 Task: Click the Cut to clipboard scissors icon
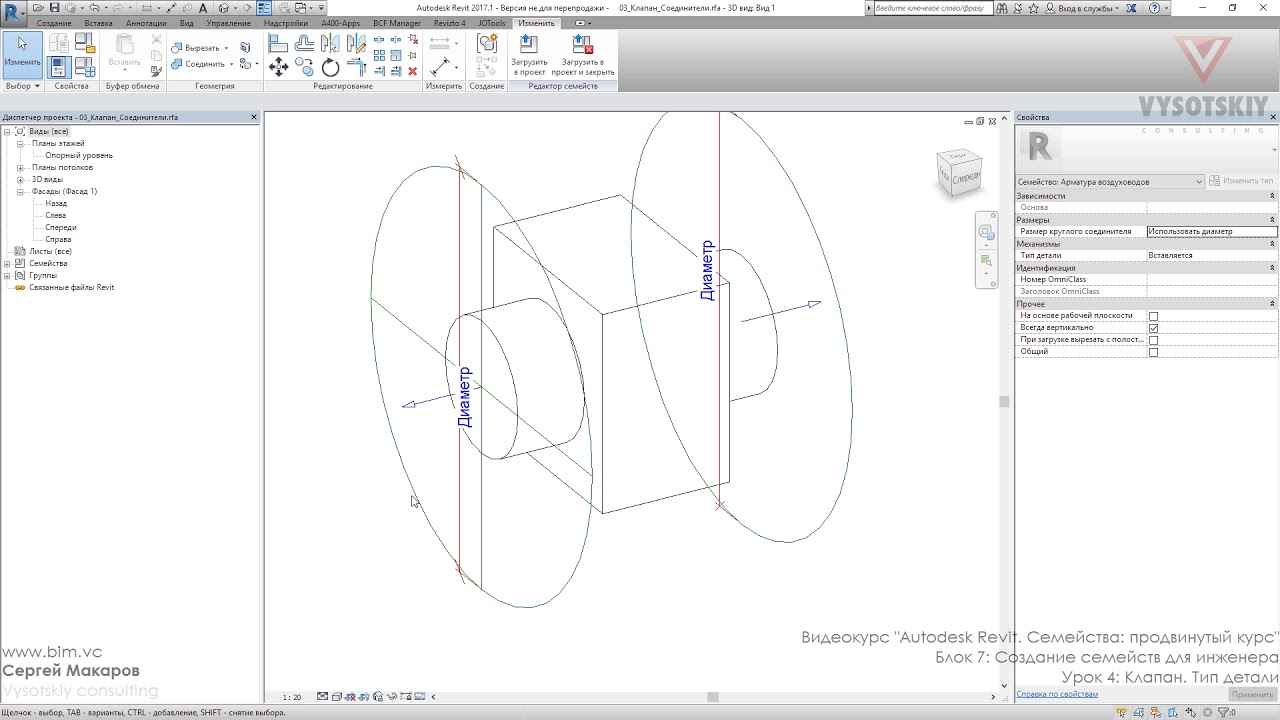tap(156, 40)
